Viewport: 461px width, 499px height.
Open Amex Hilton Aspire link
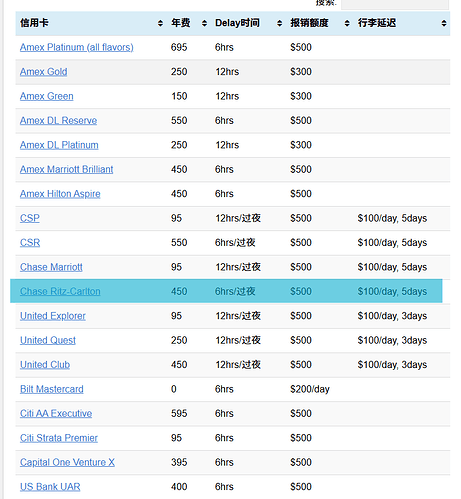60,194
